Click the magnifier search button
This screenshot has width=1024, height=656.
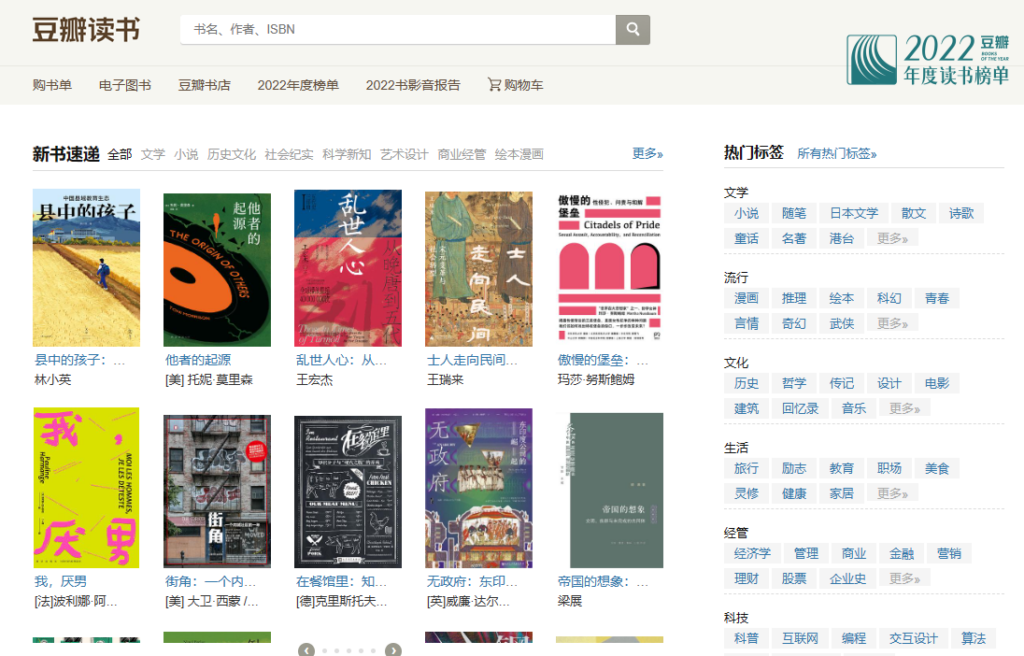pos(632,30)
